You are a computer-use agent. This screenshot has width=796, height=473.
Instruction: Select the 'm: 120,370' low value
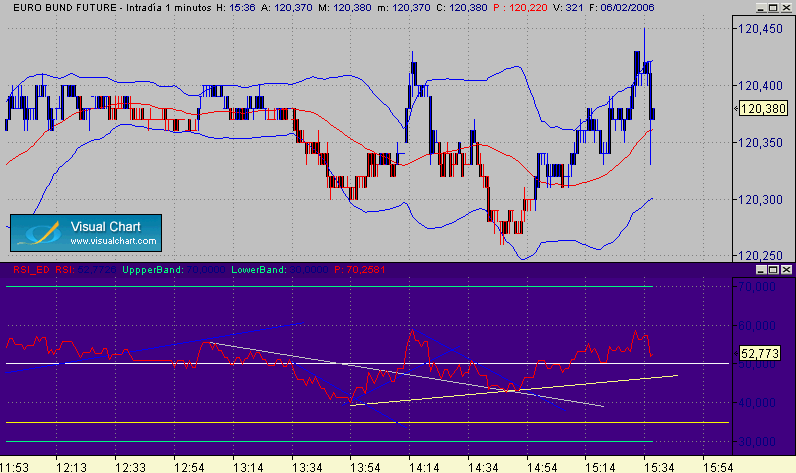pyautogui.click(x=404, y=8)
